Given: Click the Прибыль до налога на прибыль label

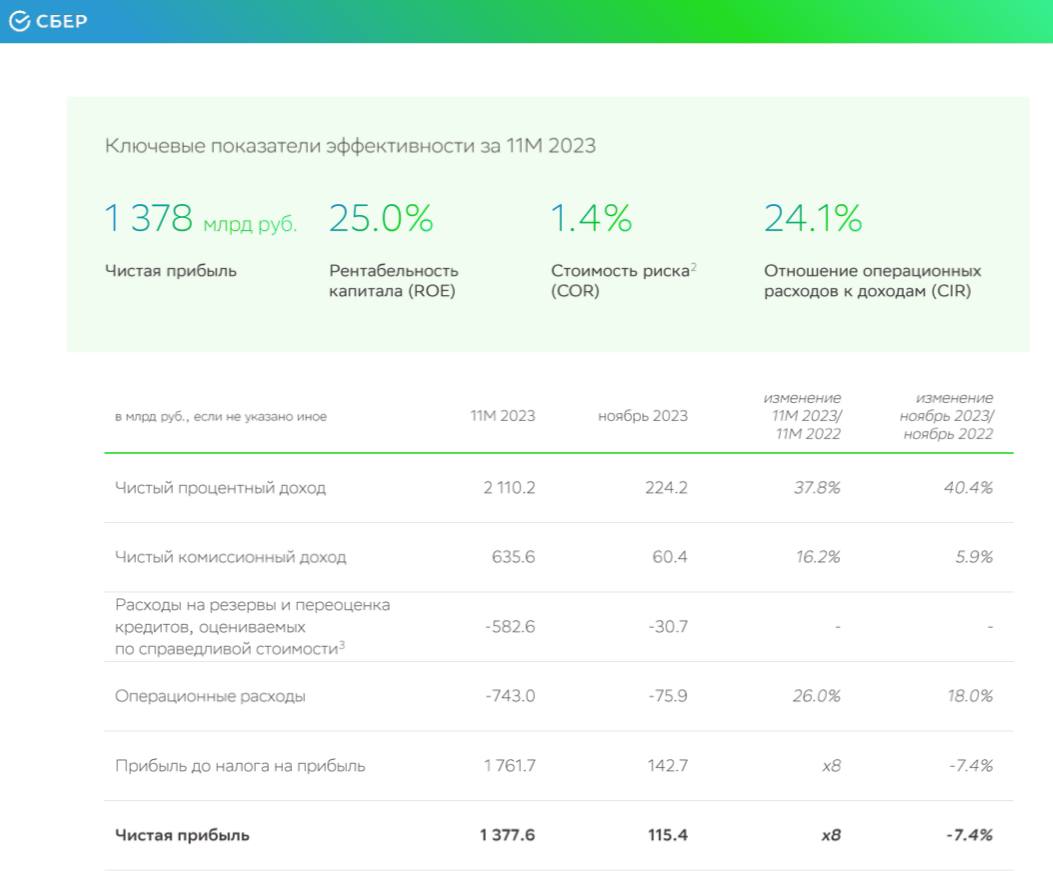Looking at the screenshot, I should coord(240,766).
